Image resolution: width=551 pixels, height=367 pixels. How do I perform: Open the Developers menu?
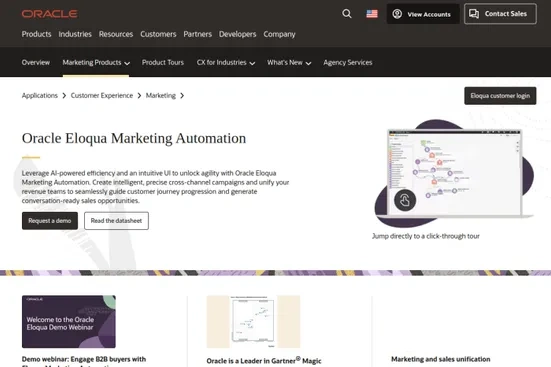pyautogui.click(x=238, y=34)
